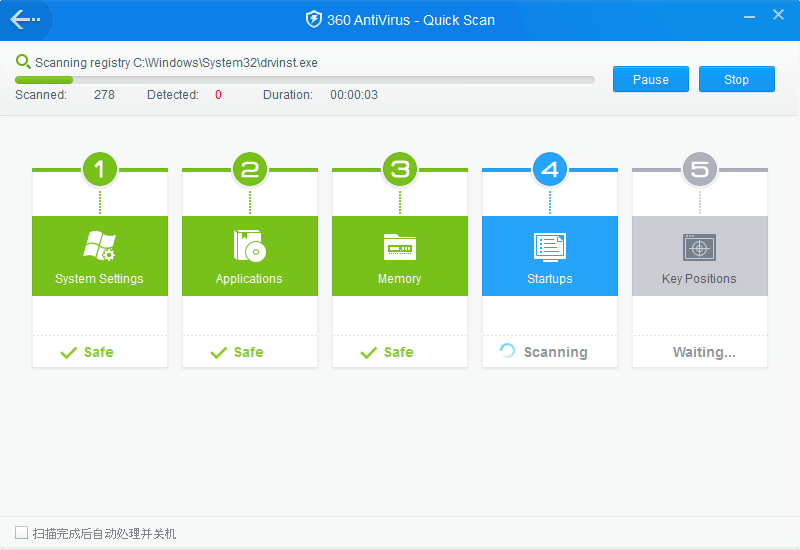Screen dimensions: 800x550
Task: Click the checkmark under Applications
Action: pyautogui.click(x=218, y=353)
